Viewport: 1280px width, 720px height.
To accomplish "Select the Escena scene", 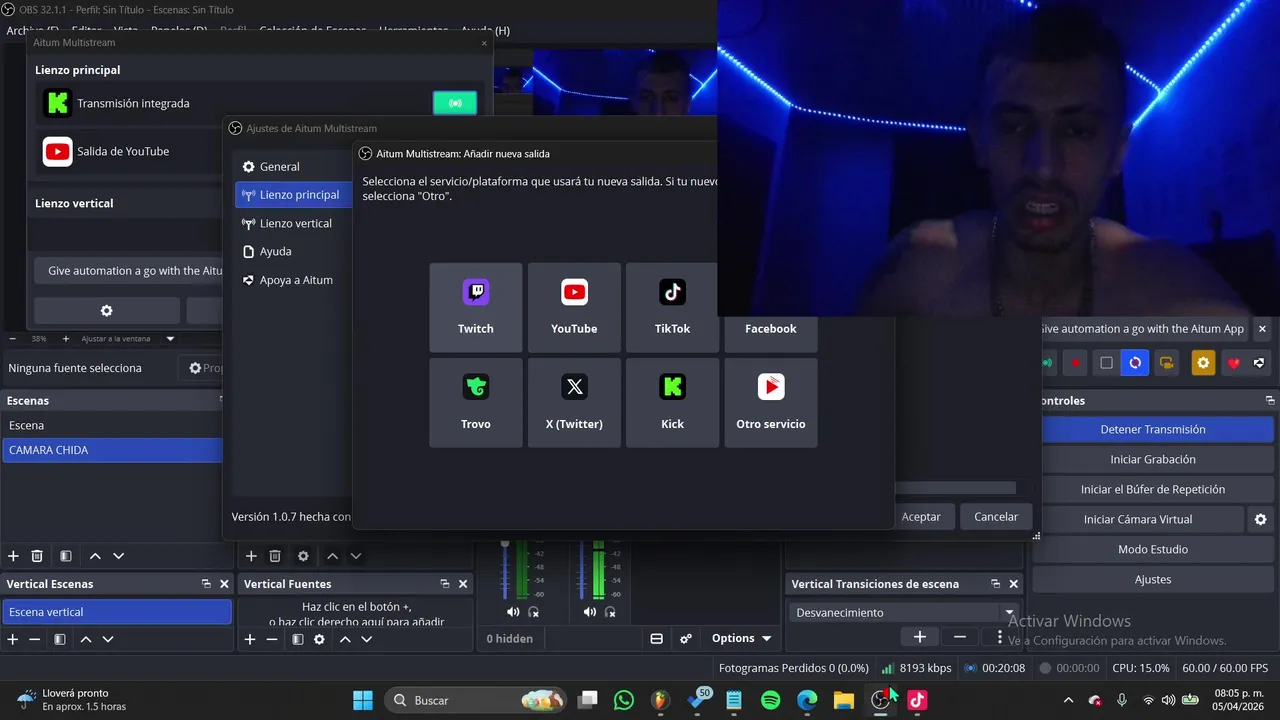I will click(x=112, y=425).
